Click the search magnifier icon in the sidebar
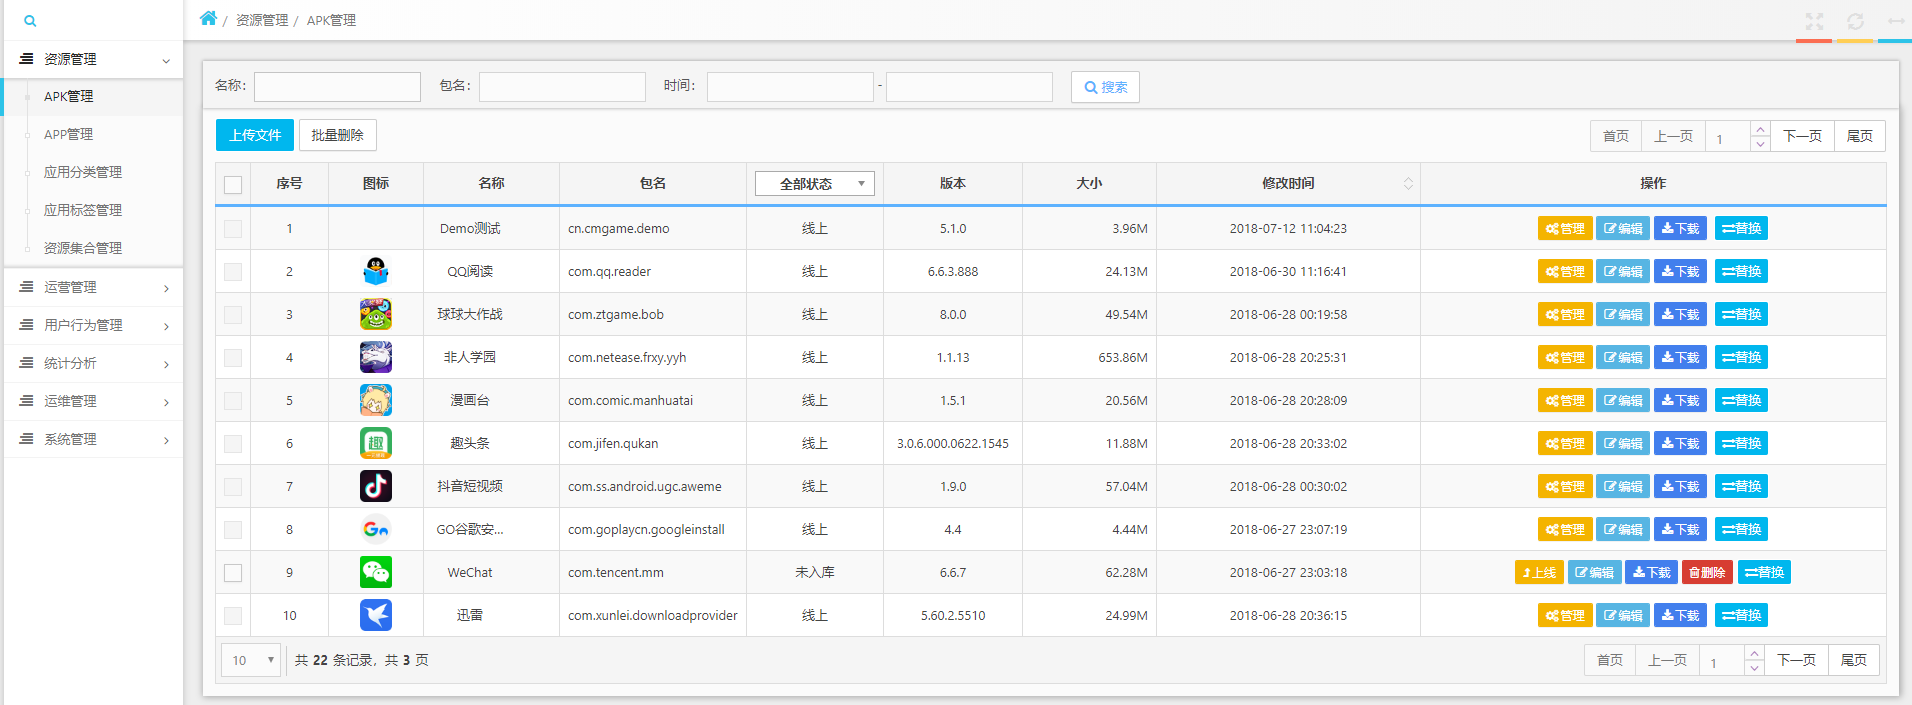The width and height of the screenshot is (1912, 705). [x=30, y=21]
